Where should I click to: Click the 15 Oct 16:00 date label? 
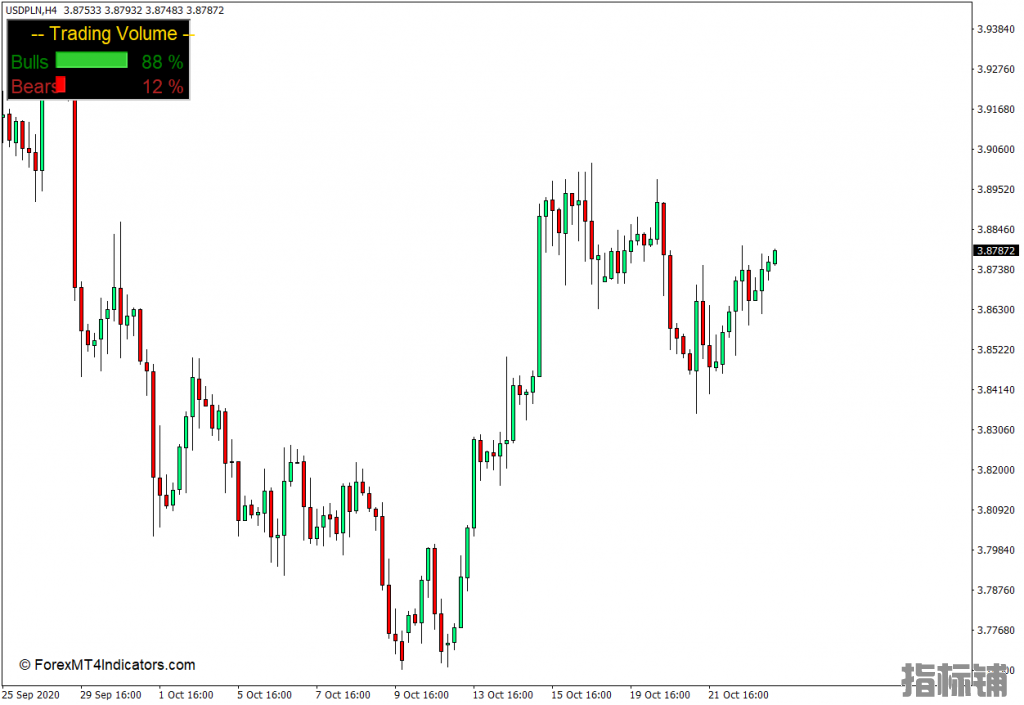(581, 695)
